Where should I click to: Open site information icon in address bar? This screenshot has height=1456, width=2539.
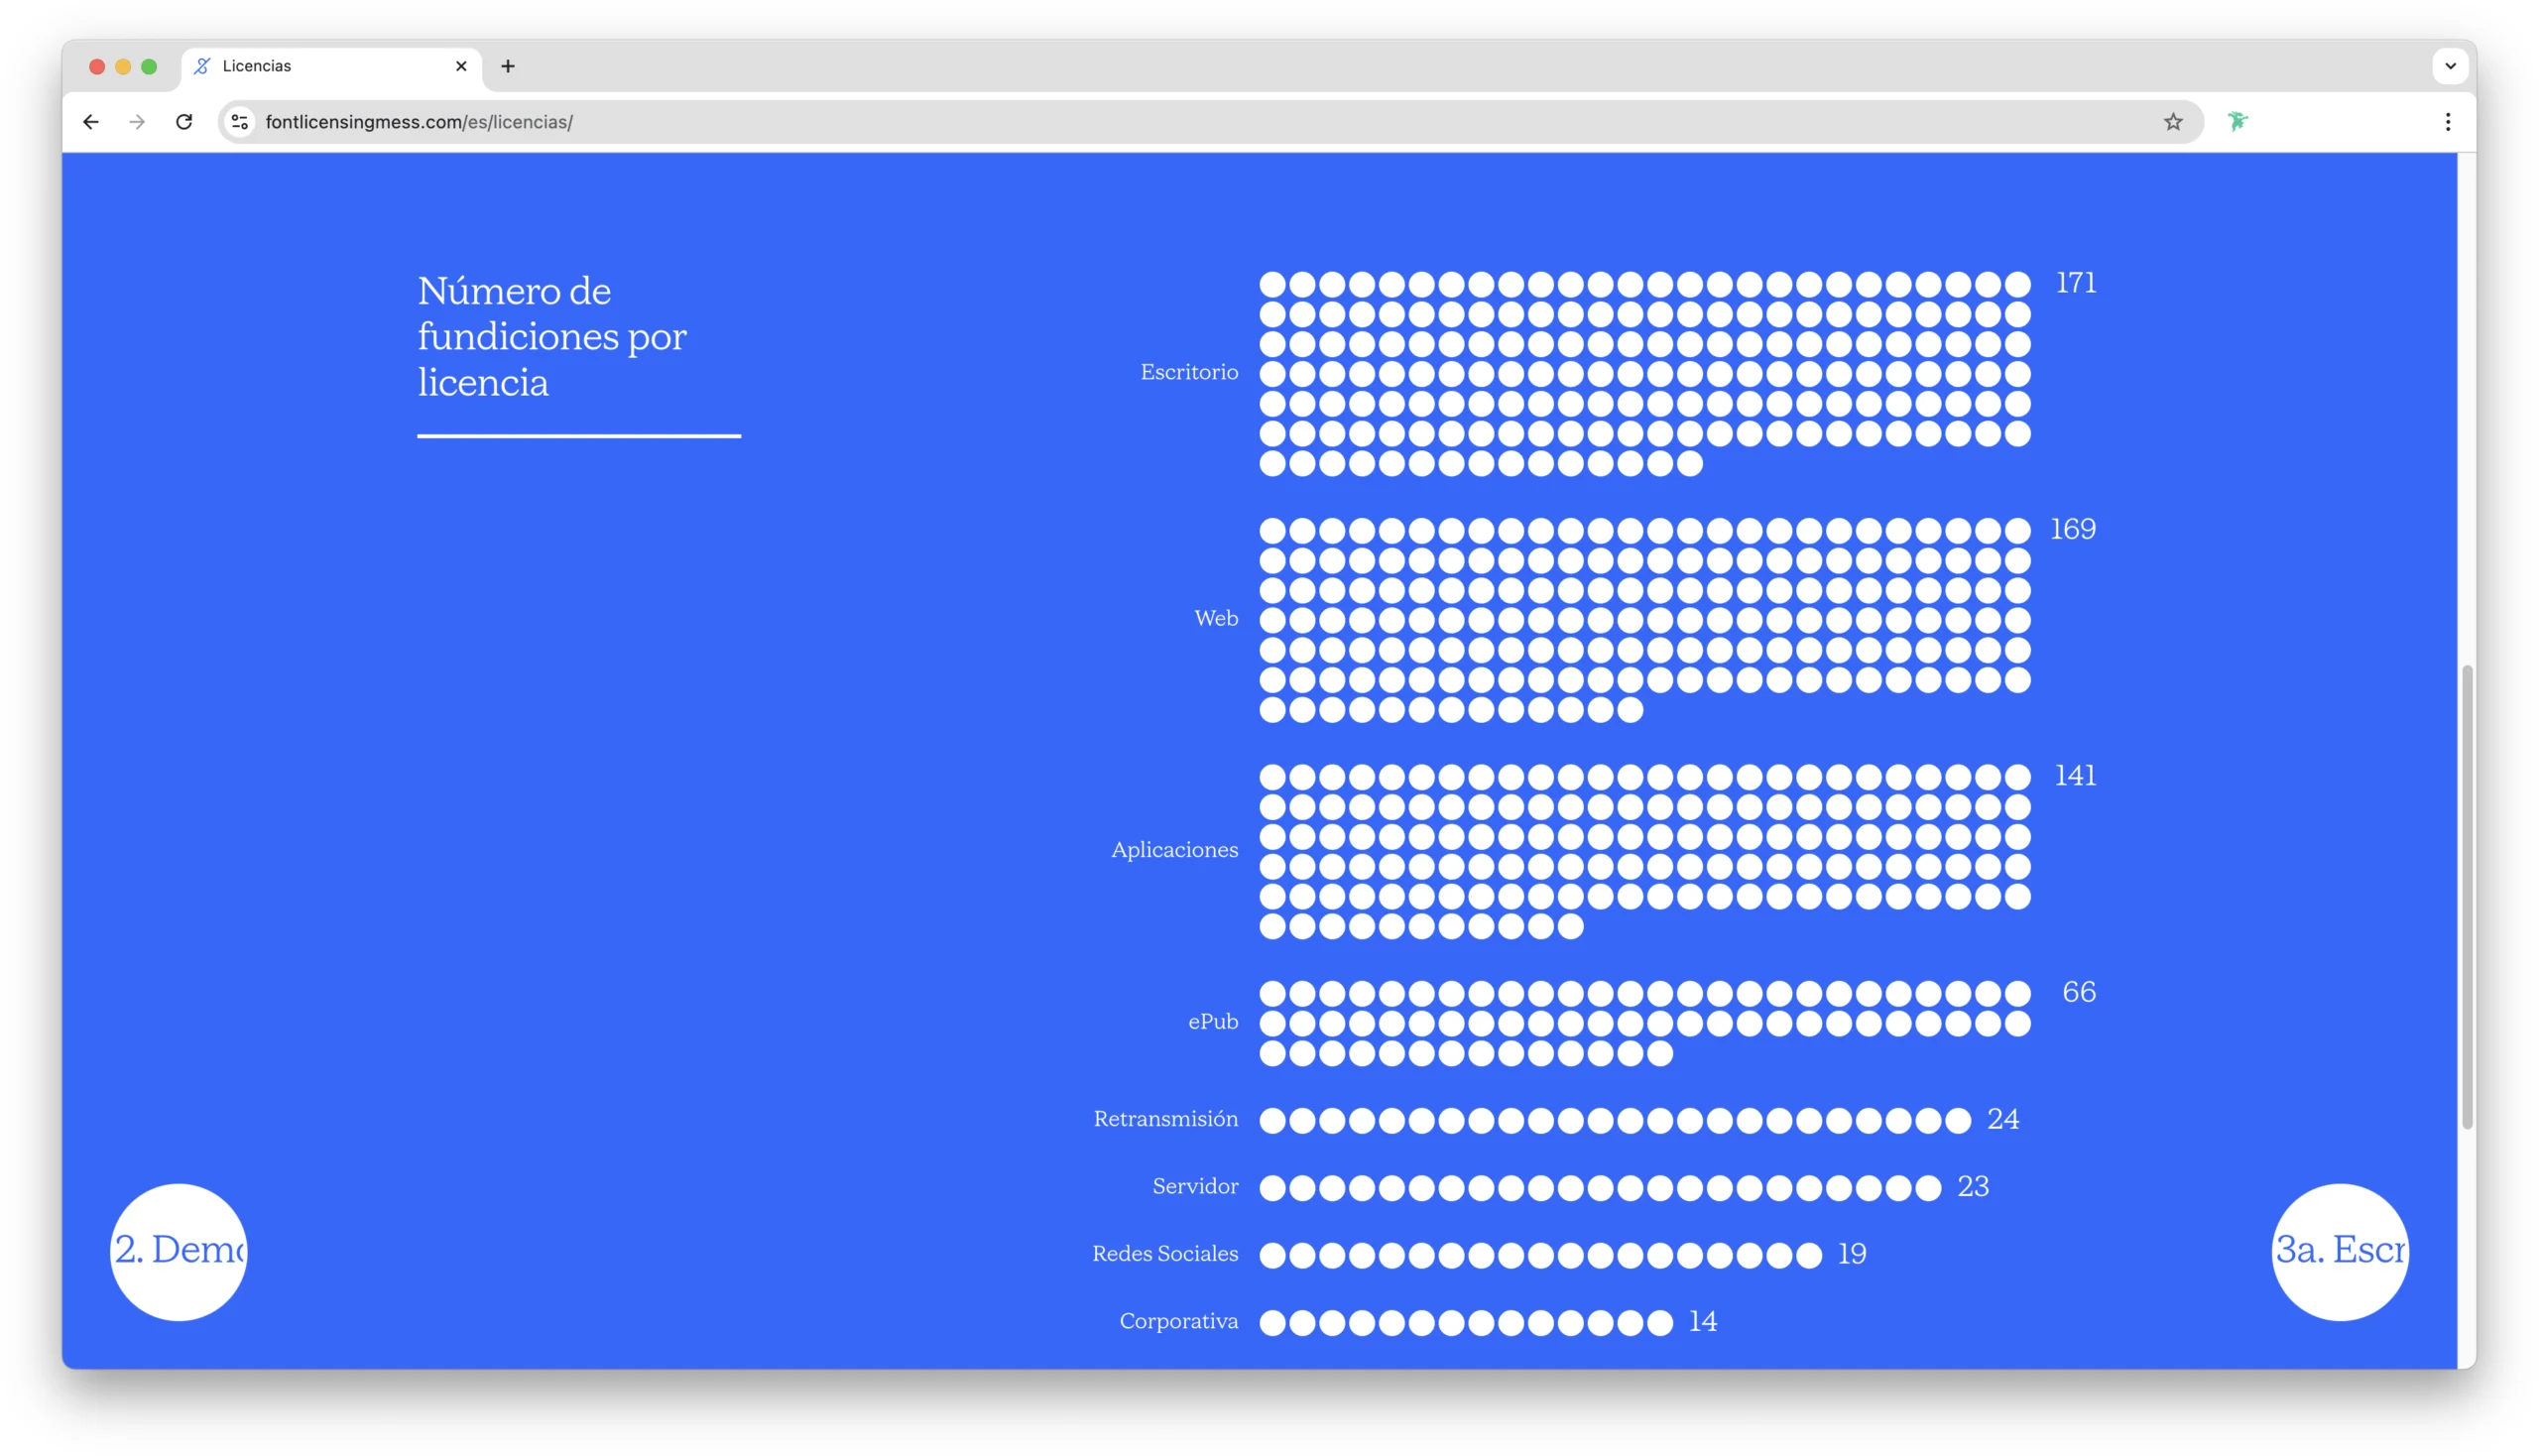(240, 122)
